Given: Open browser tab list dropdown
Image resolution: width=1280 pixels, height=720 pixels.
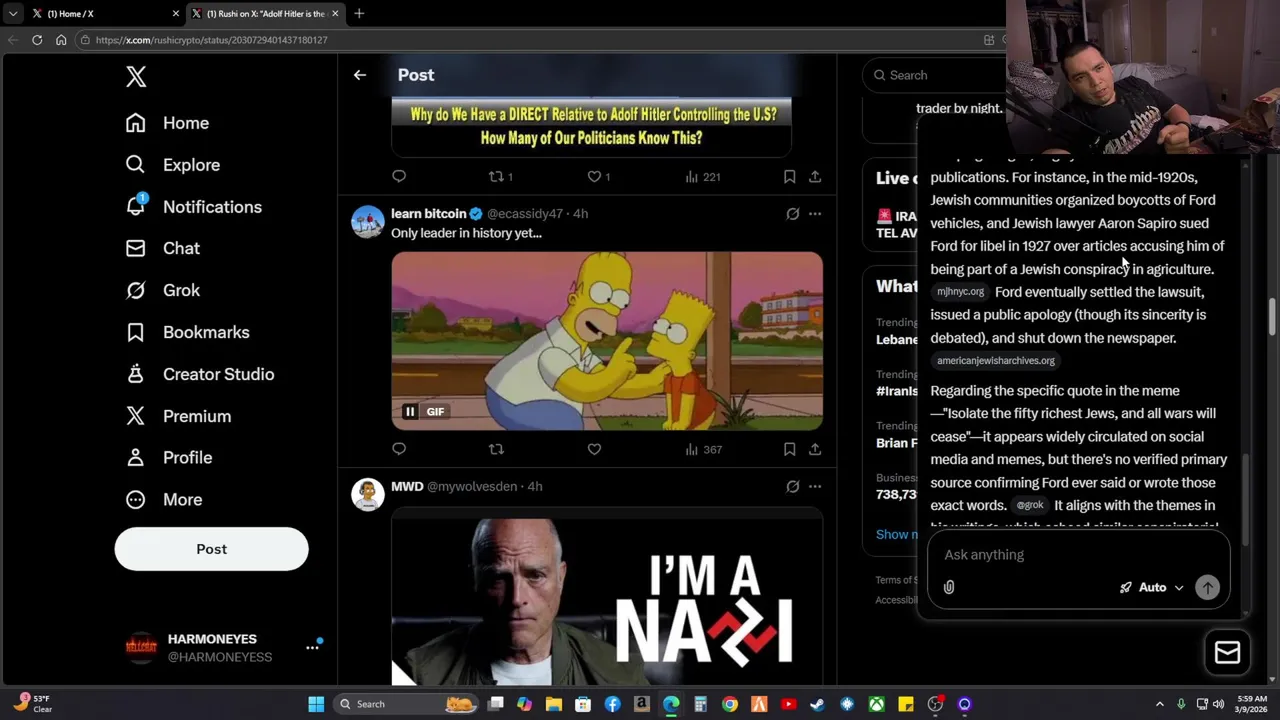Looking at the screenshot, I should 12,13.
